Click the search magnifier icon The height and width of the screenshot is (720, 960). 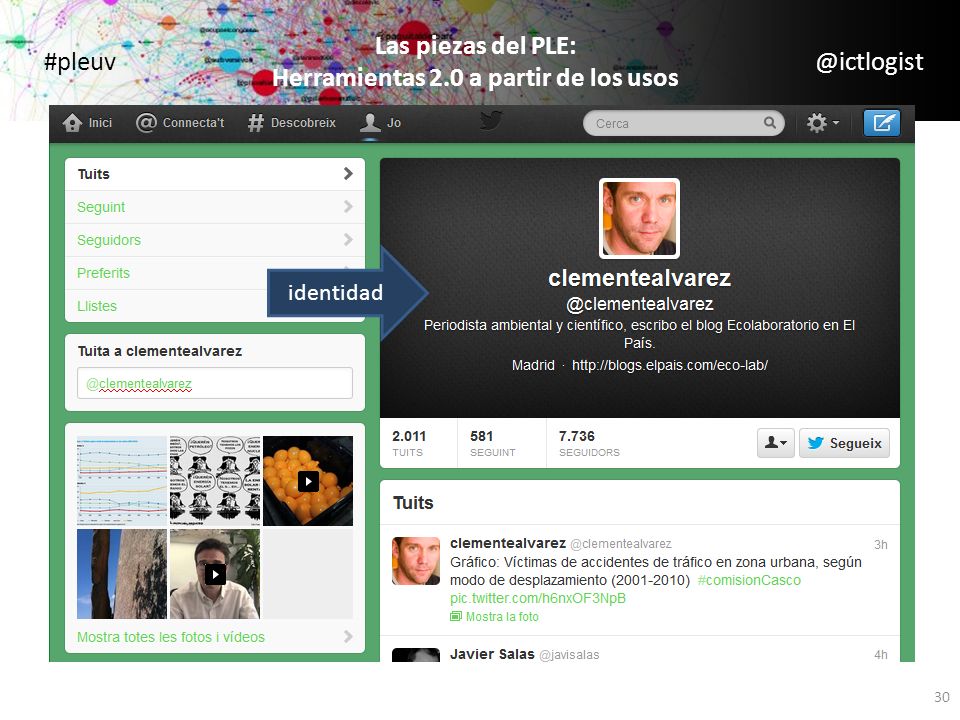click(x=770, y=123)
